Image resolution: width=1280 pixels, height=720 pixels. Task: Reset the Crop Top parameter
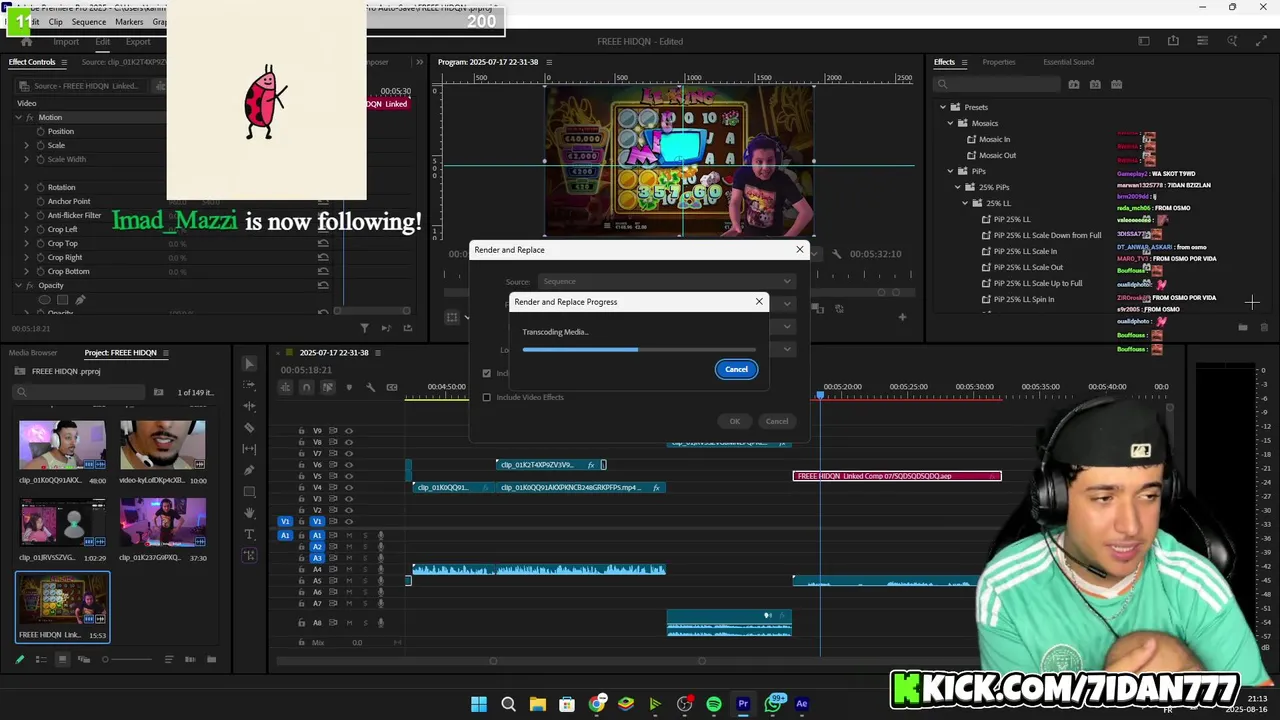(323, 243)
